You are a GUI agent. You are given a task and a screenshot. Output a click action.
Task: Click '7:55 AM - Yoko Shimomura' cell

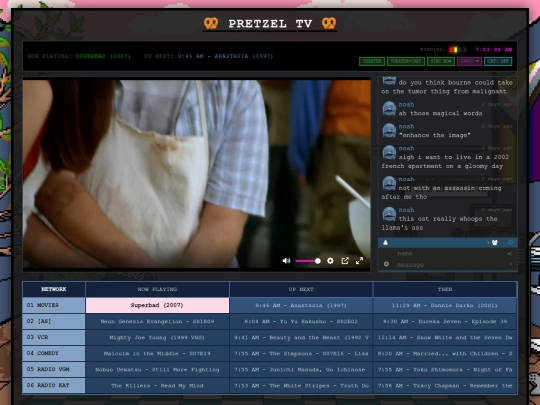click(445, 370)
